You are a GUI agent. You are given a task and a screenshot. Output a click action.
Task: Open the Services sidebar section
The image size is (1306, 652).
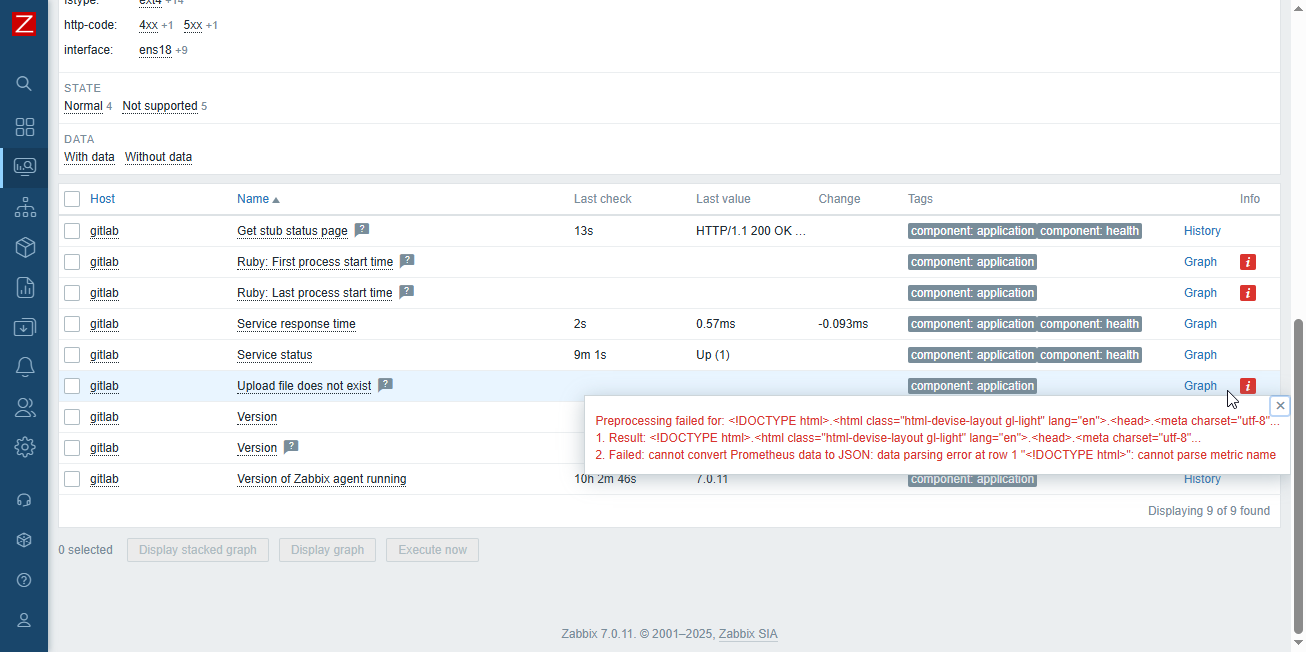click(24, 207)
